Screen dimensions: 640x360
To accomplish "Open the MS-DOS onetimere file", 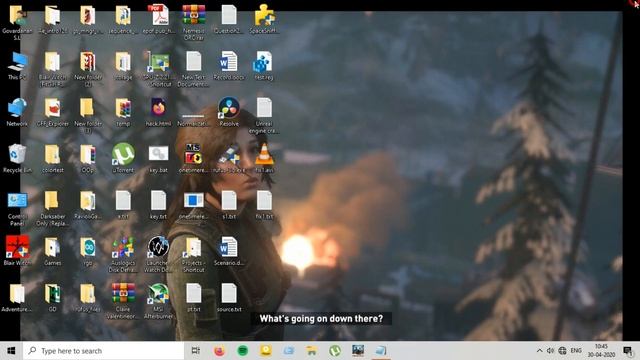I will click(193, 158).
